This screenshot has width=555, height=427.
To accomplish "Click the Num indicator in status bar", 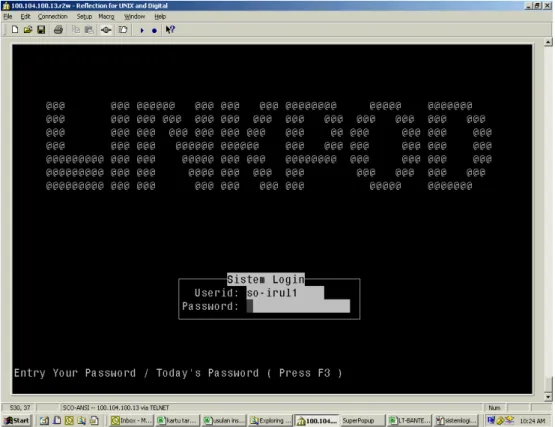I will point(494,408).
